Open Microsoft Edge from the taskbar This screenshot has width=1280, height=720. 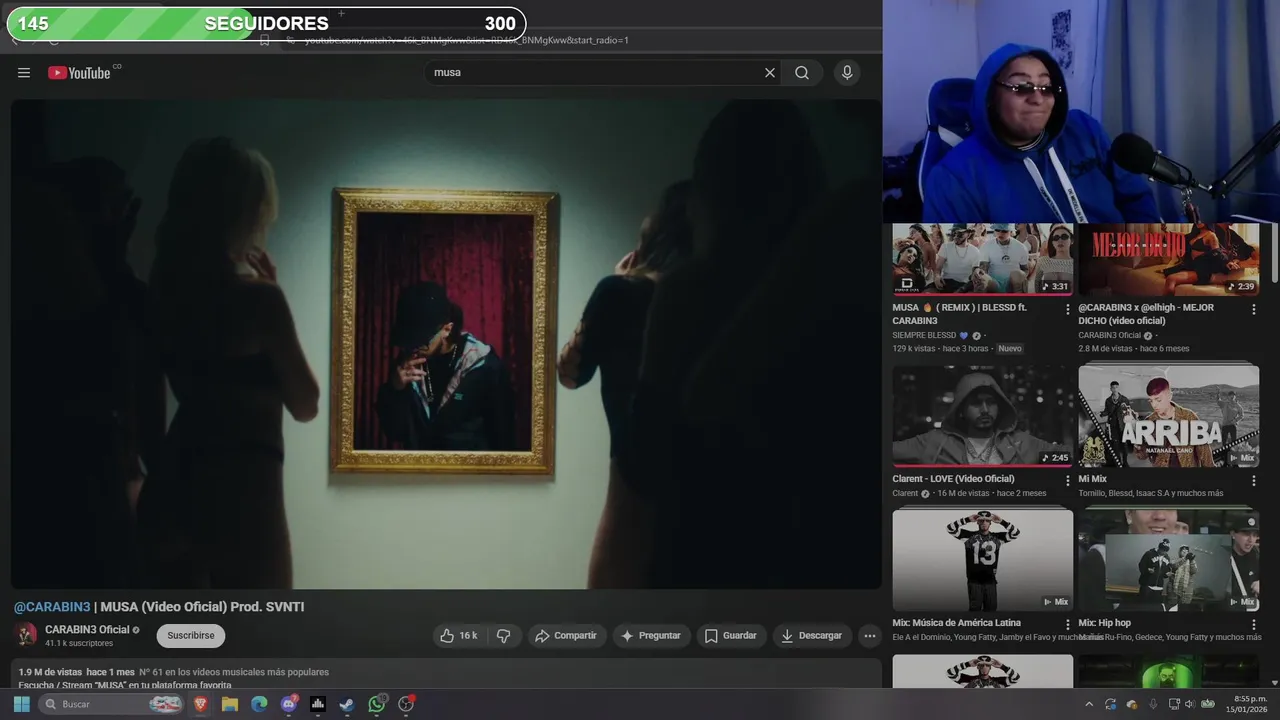tap(259, 704)
